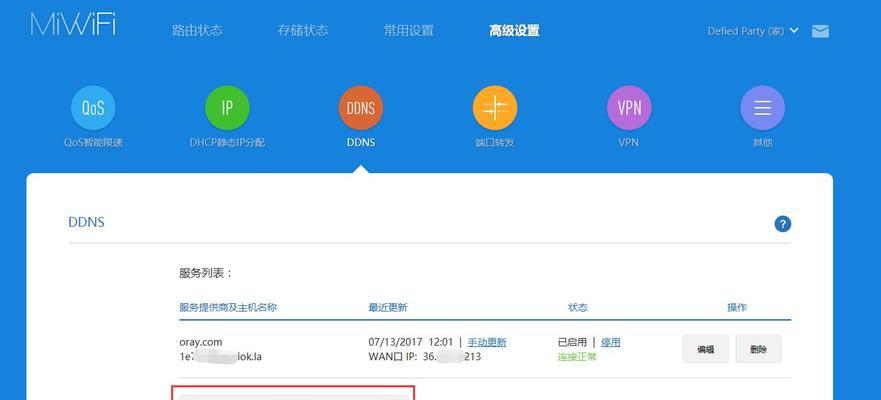Click the DHCP静态IP分配 label
881x400 pixels.
point(227,143)
